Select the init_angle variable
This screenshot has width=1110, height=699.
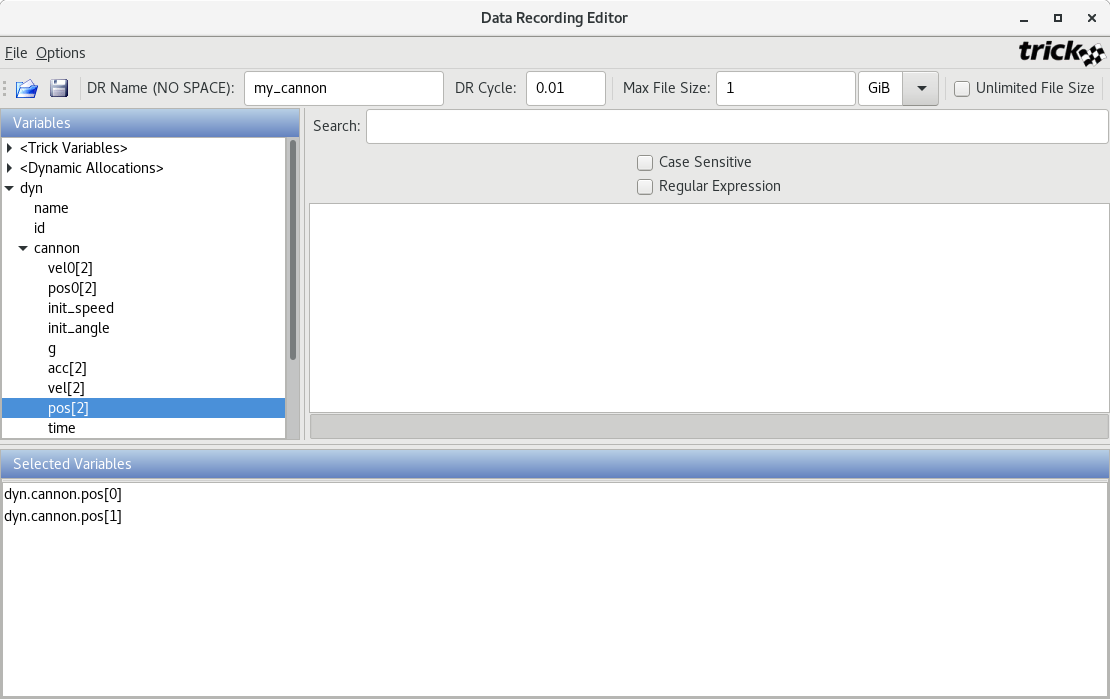pyautogui.click(x=79, y=329)
